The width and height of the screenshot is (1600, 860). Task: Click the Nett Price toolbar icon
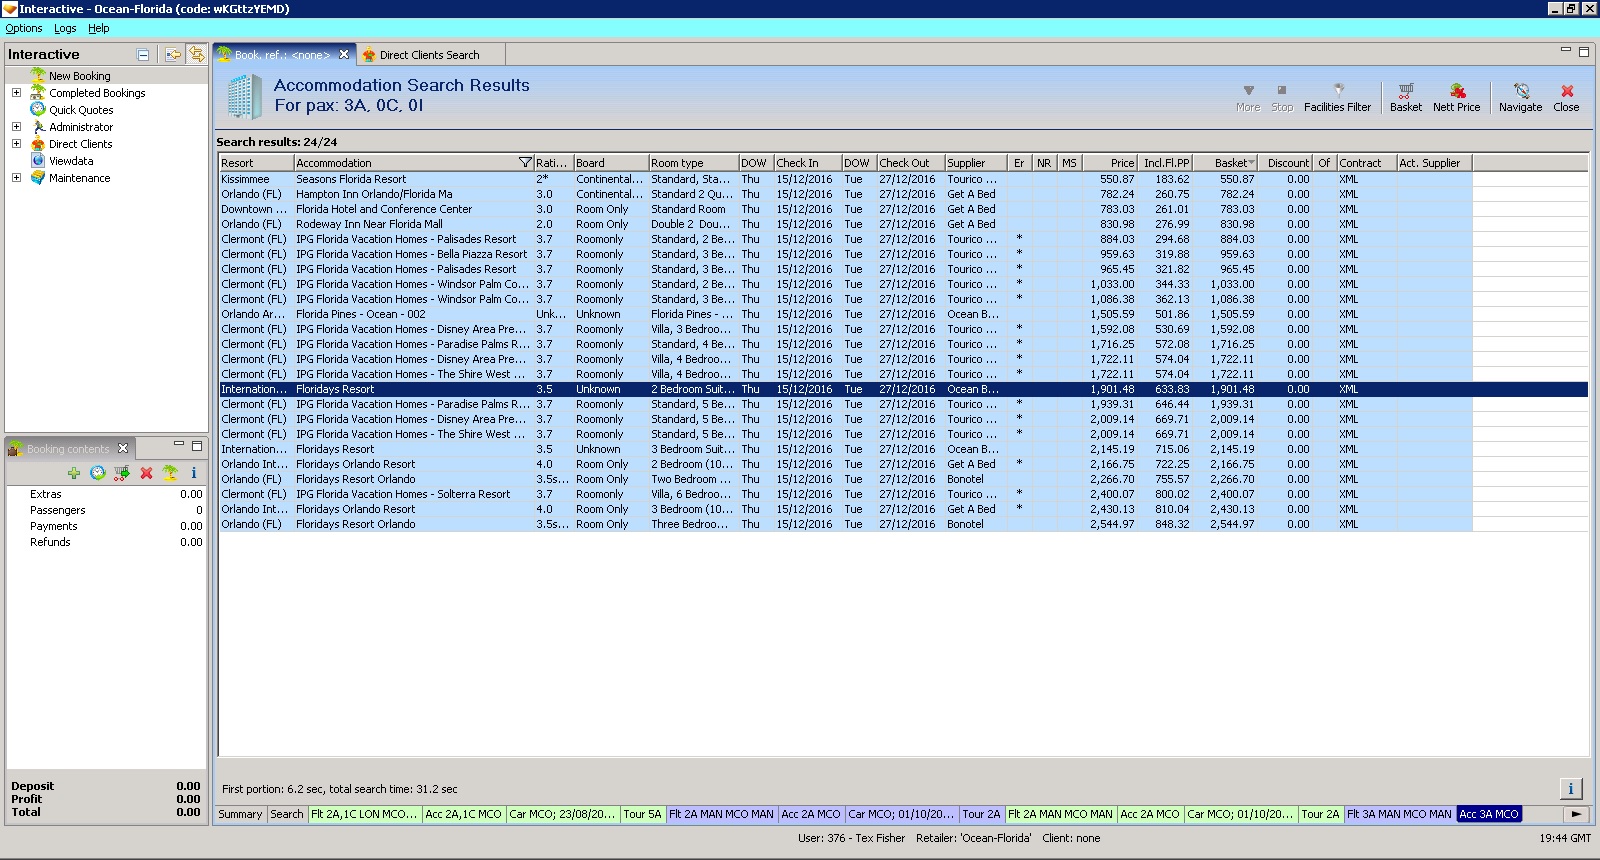tap(1456, 91)
